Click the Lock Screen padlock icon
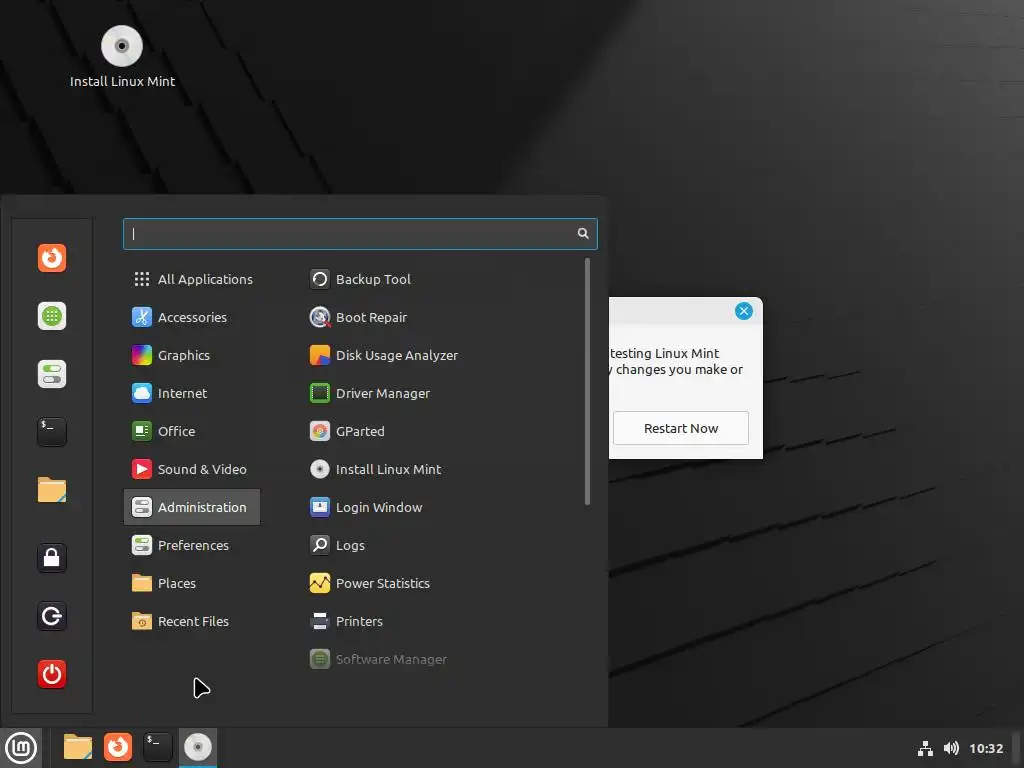This screenshot has height=768, width=1024. pos(52,558)
